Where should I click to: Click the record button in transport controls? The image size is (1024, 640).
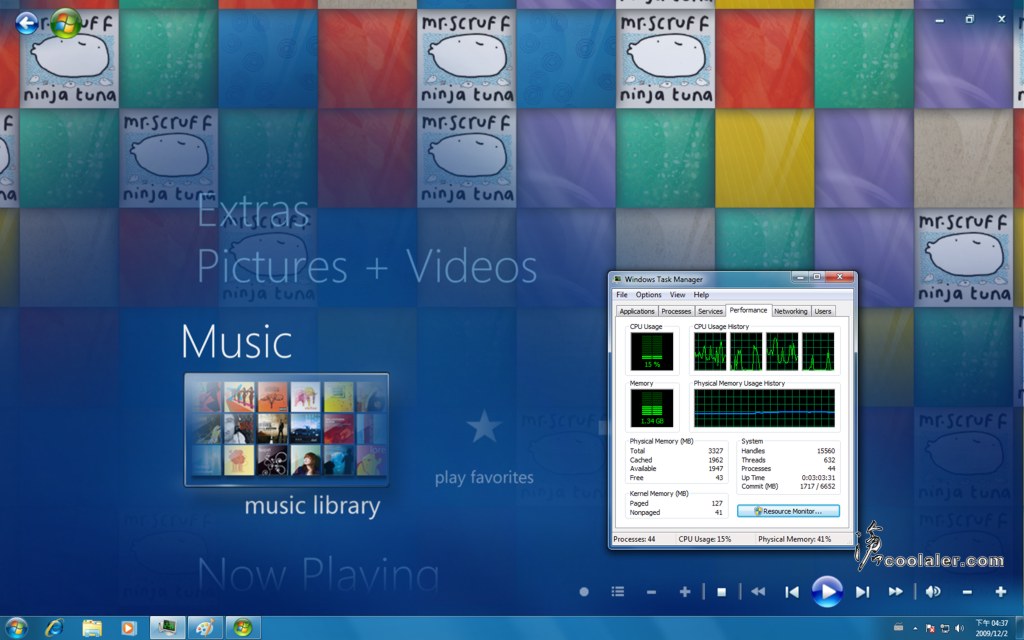pyautogui.click(x=584, y=592)
